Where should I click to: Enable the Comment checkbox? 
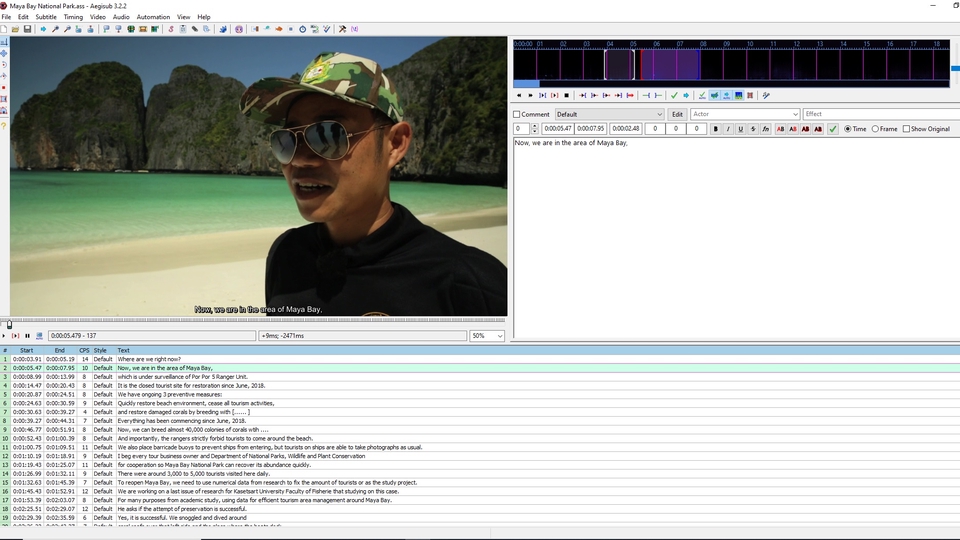coord(517,114)
